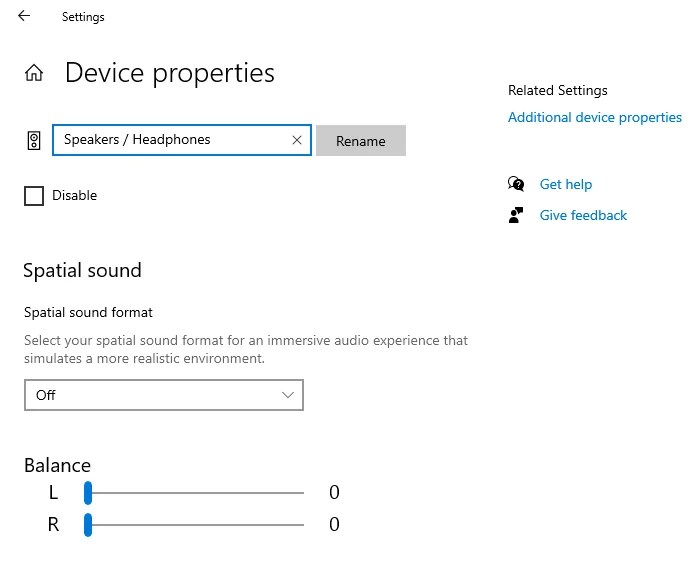Open Additional device properties link
Image resolution: width=694 pixels, height=570 pixels.
[595, 117]
